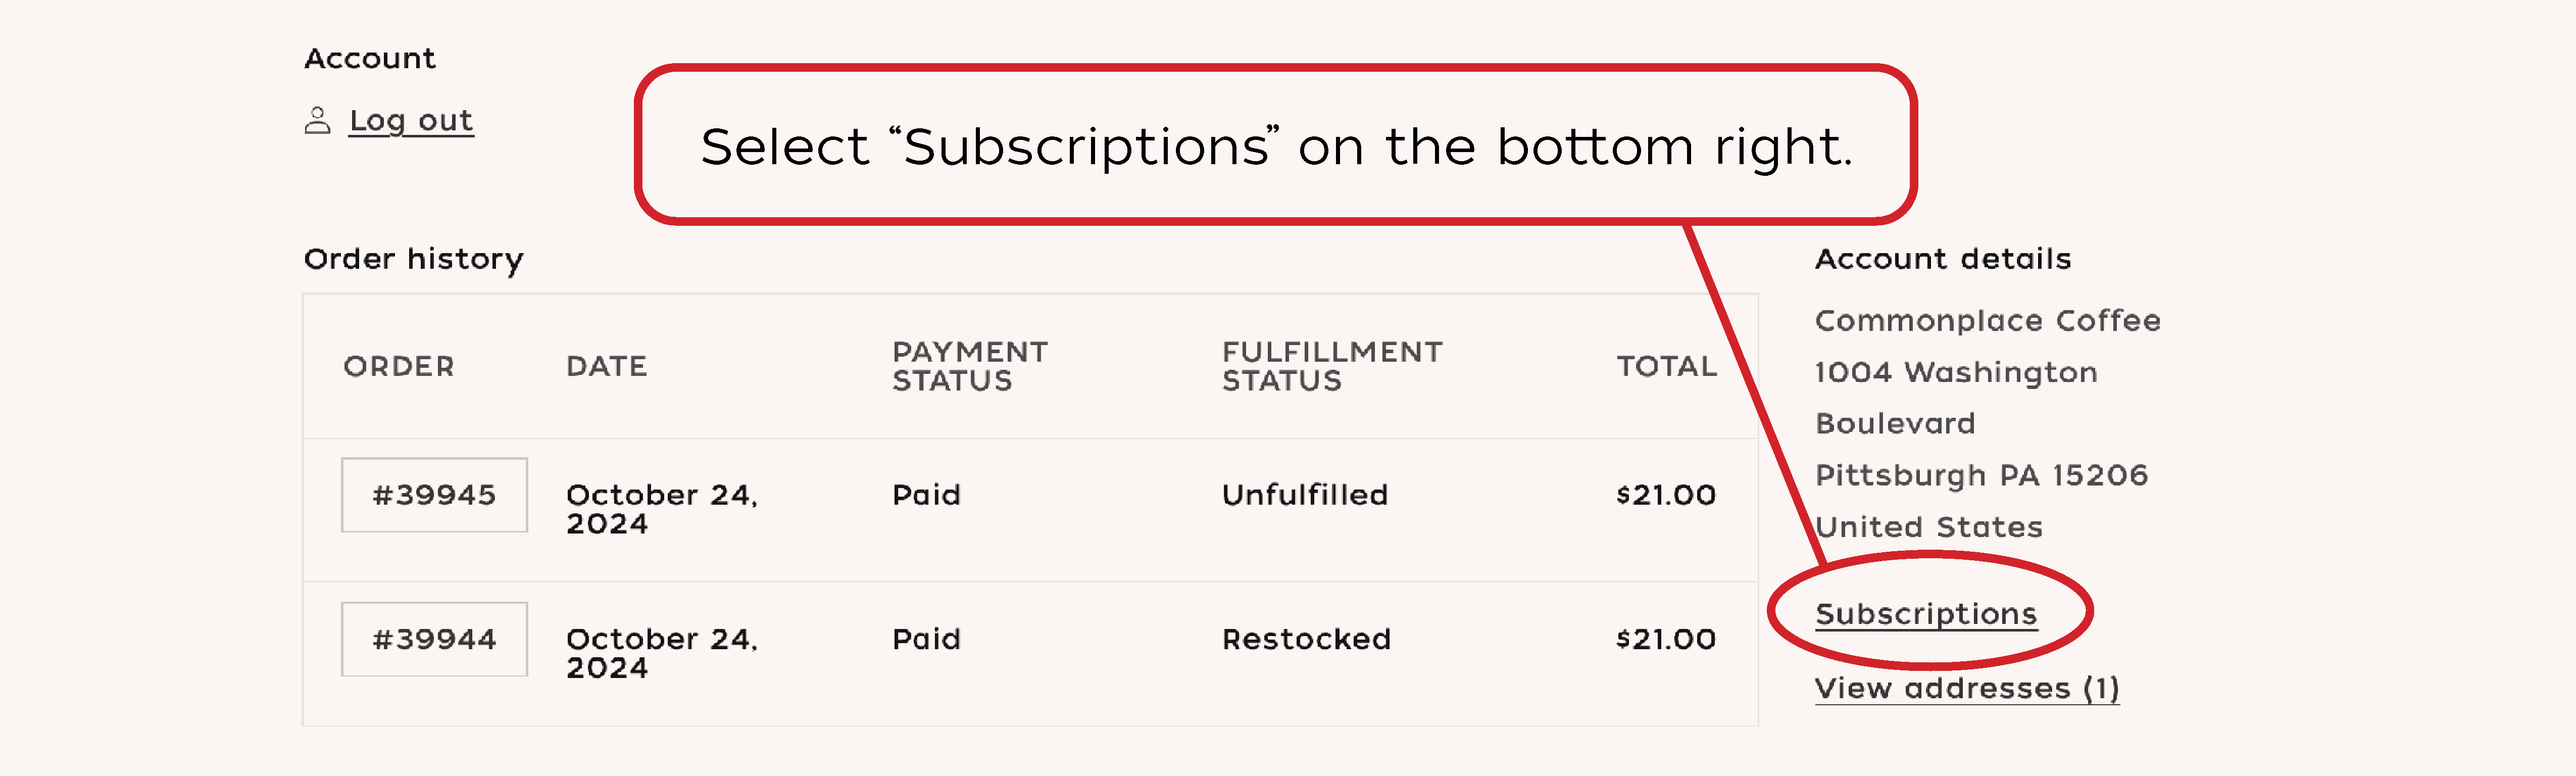Open order #39944
Image resolution: width=2576 pixels, height=776 pixels.
pyautogui.click(x=434, y=639)
